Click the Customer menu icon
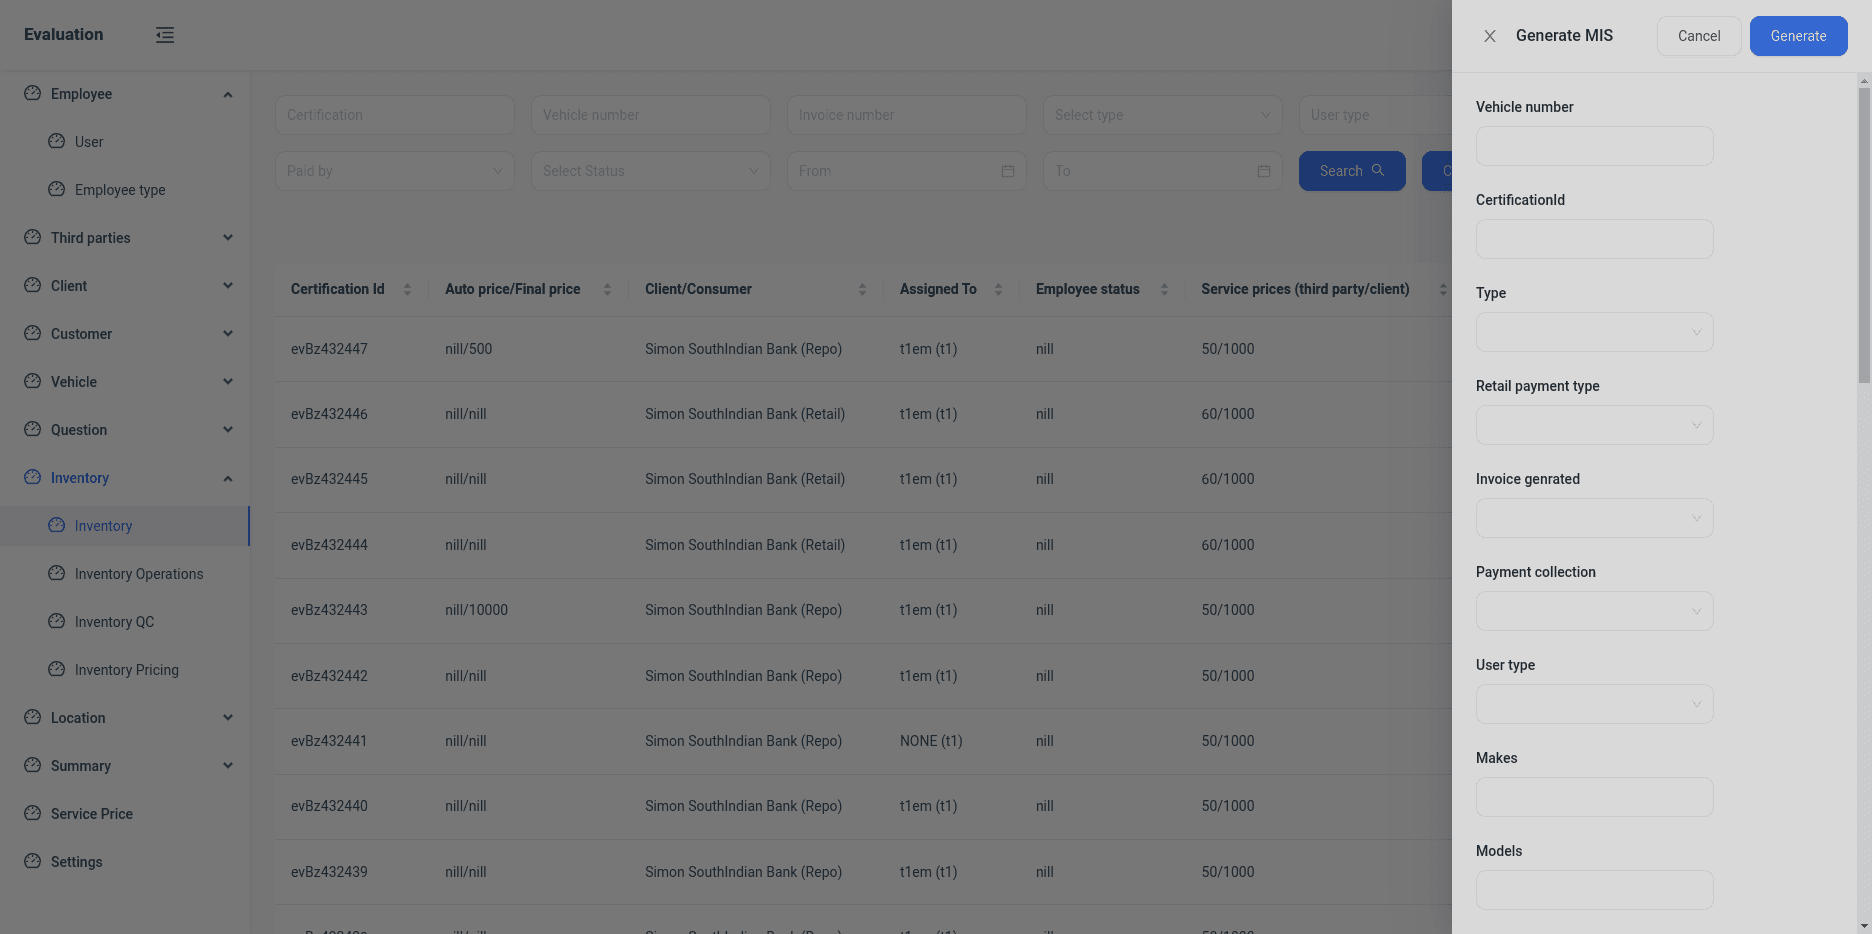 click(x=33, y=333)
